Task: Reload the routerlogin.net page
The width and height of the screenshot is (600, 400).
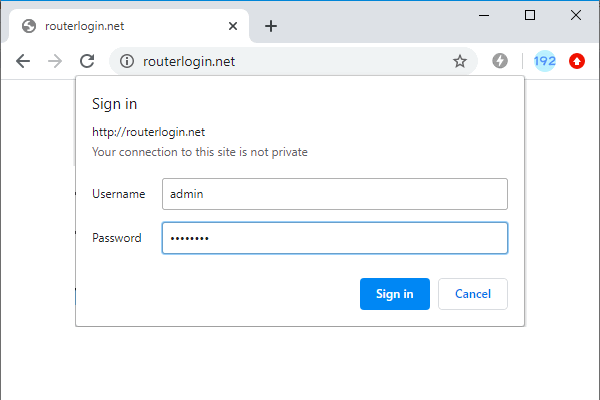Action: 87,61
